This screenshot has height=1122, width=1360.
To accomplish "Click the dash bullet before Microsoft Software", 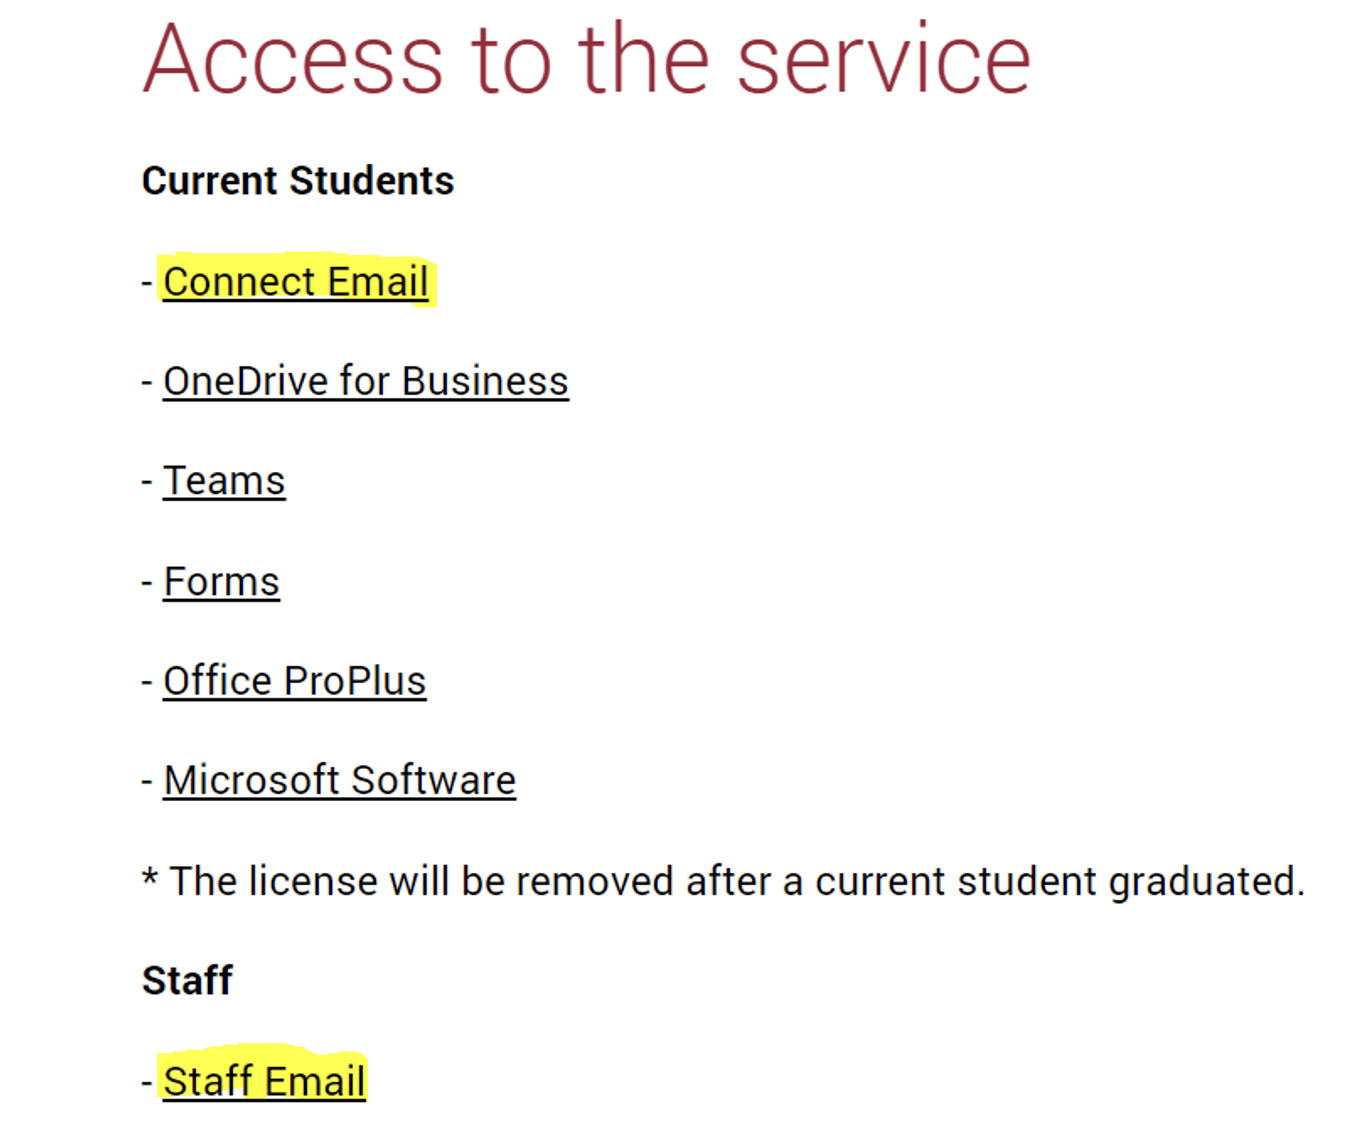I will click(x=147, y=781).
